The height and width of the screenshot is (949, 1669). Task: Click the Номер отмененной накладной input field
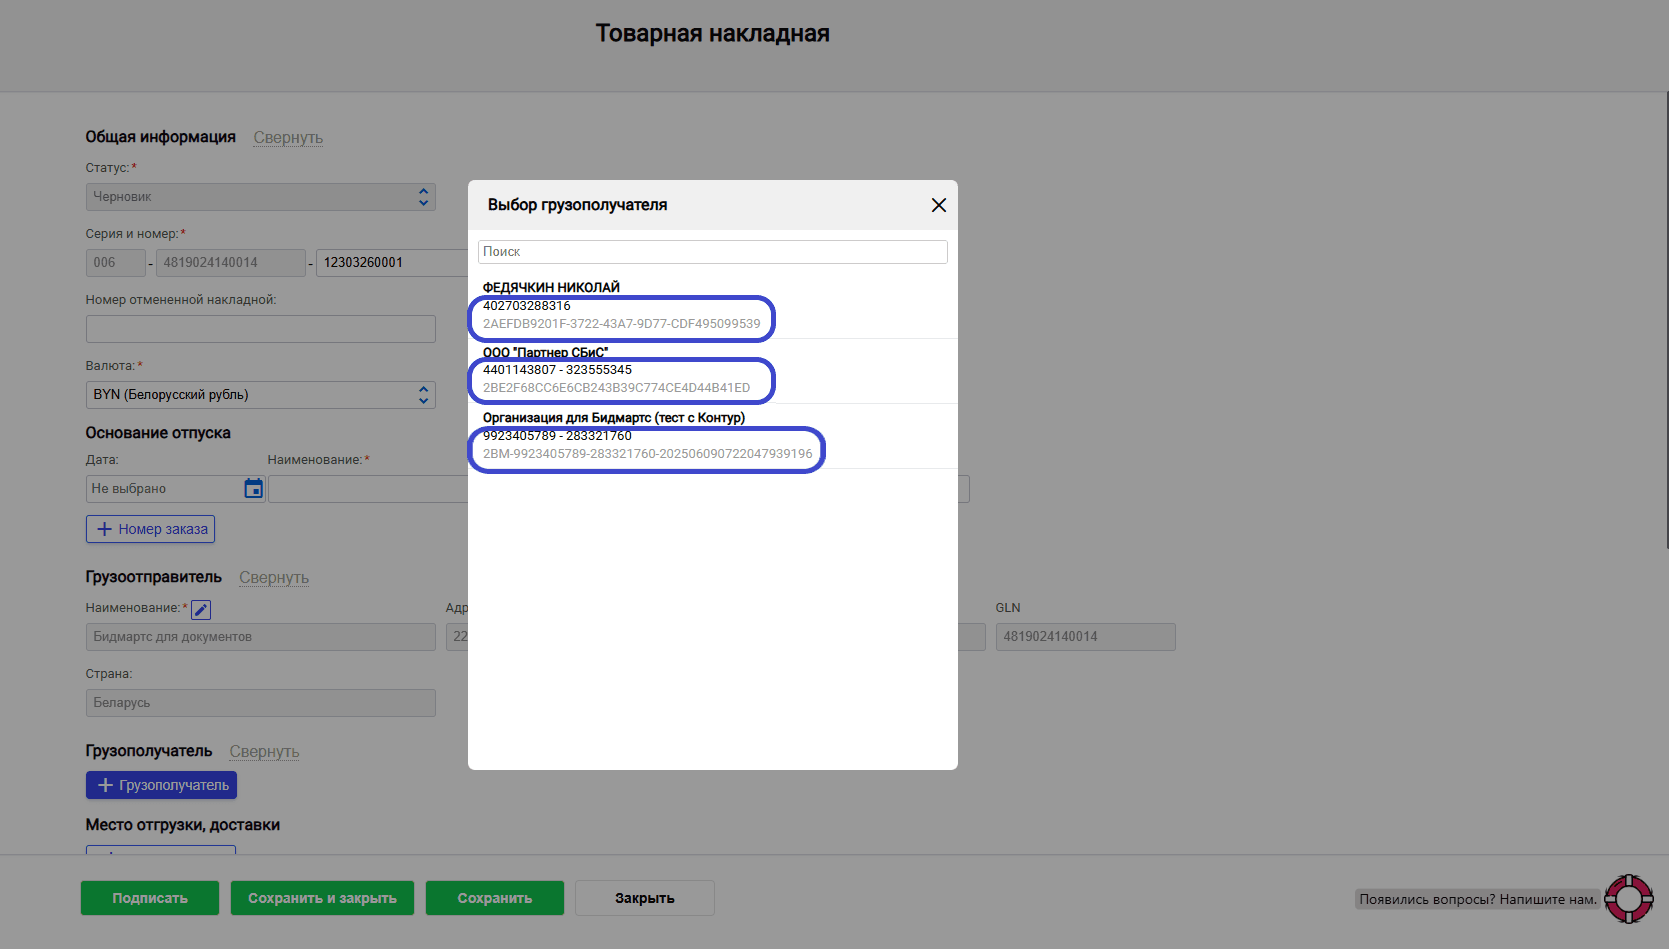260,328
